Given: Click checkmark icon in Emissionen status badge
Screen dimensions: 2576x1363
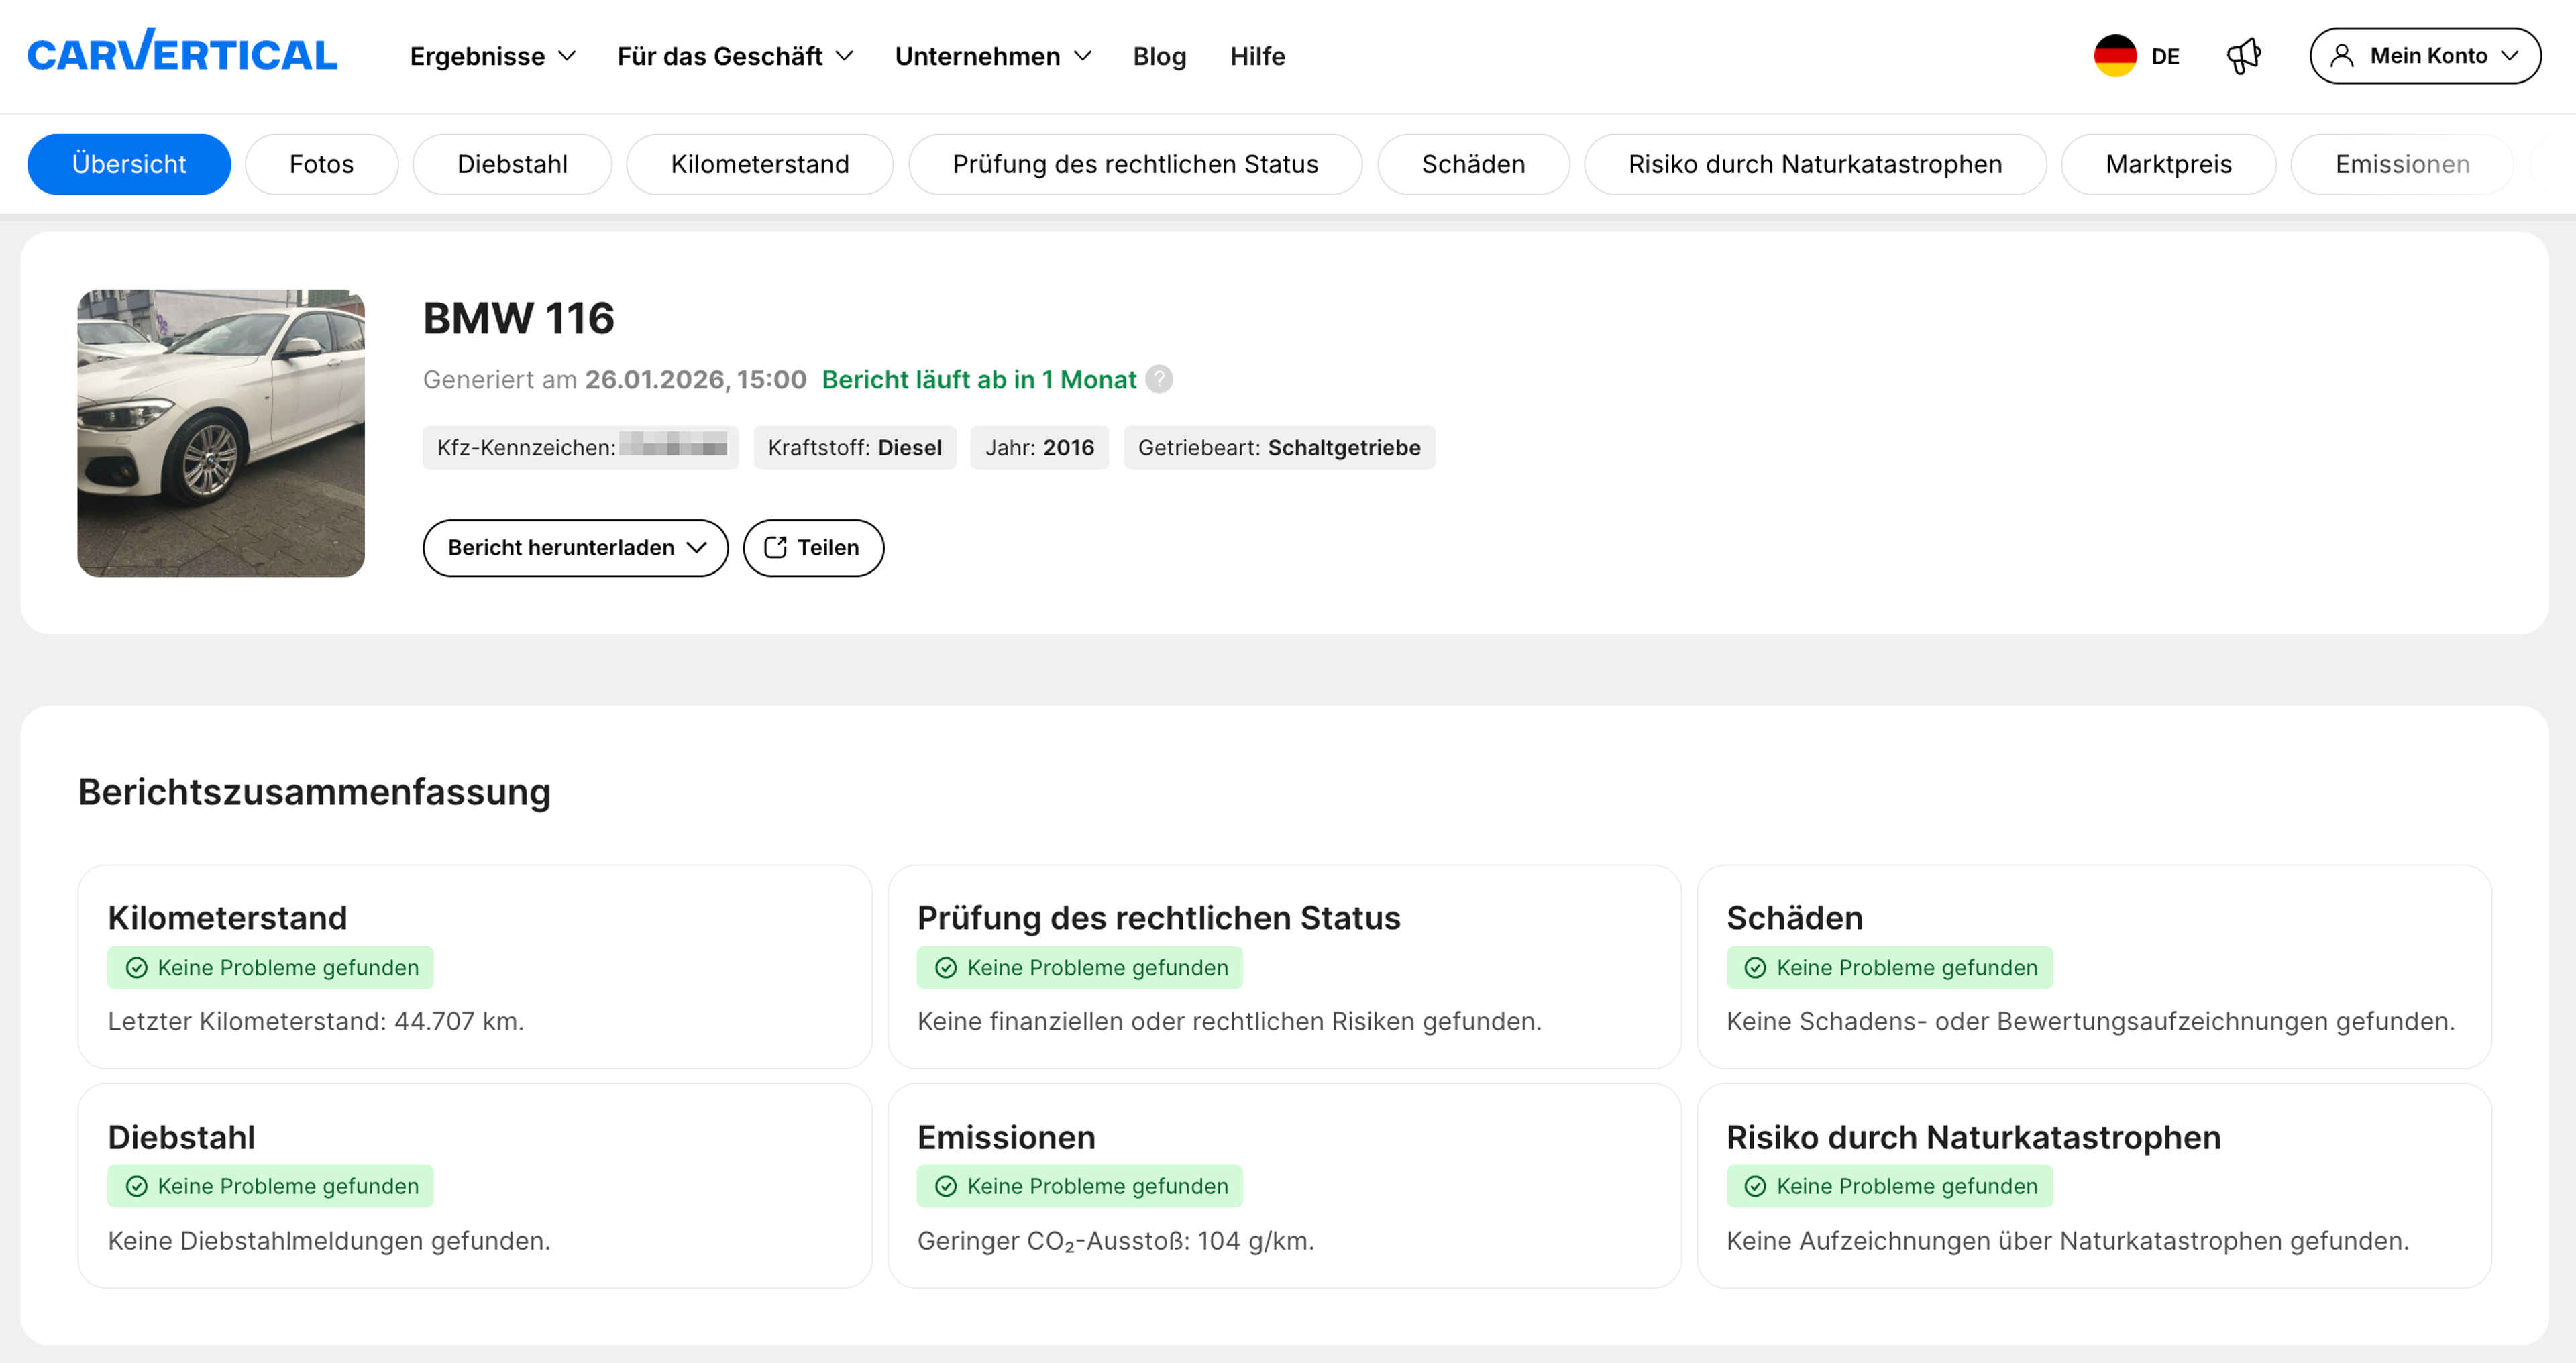Looking at the screenshot, I should point(946,1187).
